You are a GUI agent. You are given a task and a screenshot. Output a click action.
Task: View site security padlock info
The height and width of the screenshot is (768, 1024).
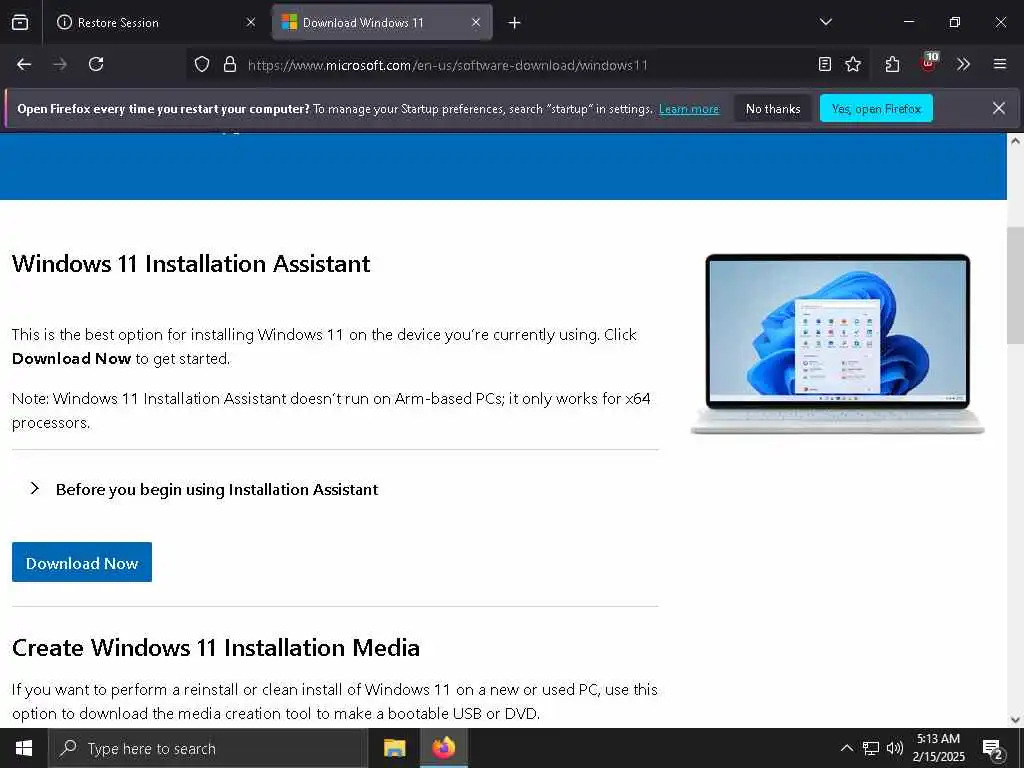pyautogui.click(x=229, y=64)
